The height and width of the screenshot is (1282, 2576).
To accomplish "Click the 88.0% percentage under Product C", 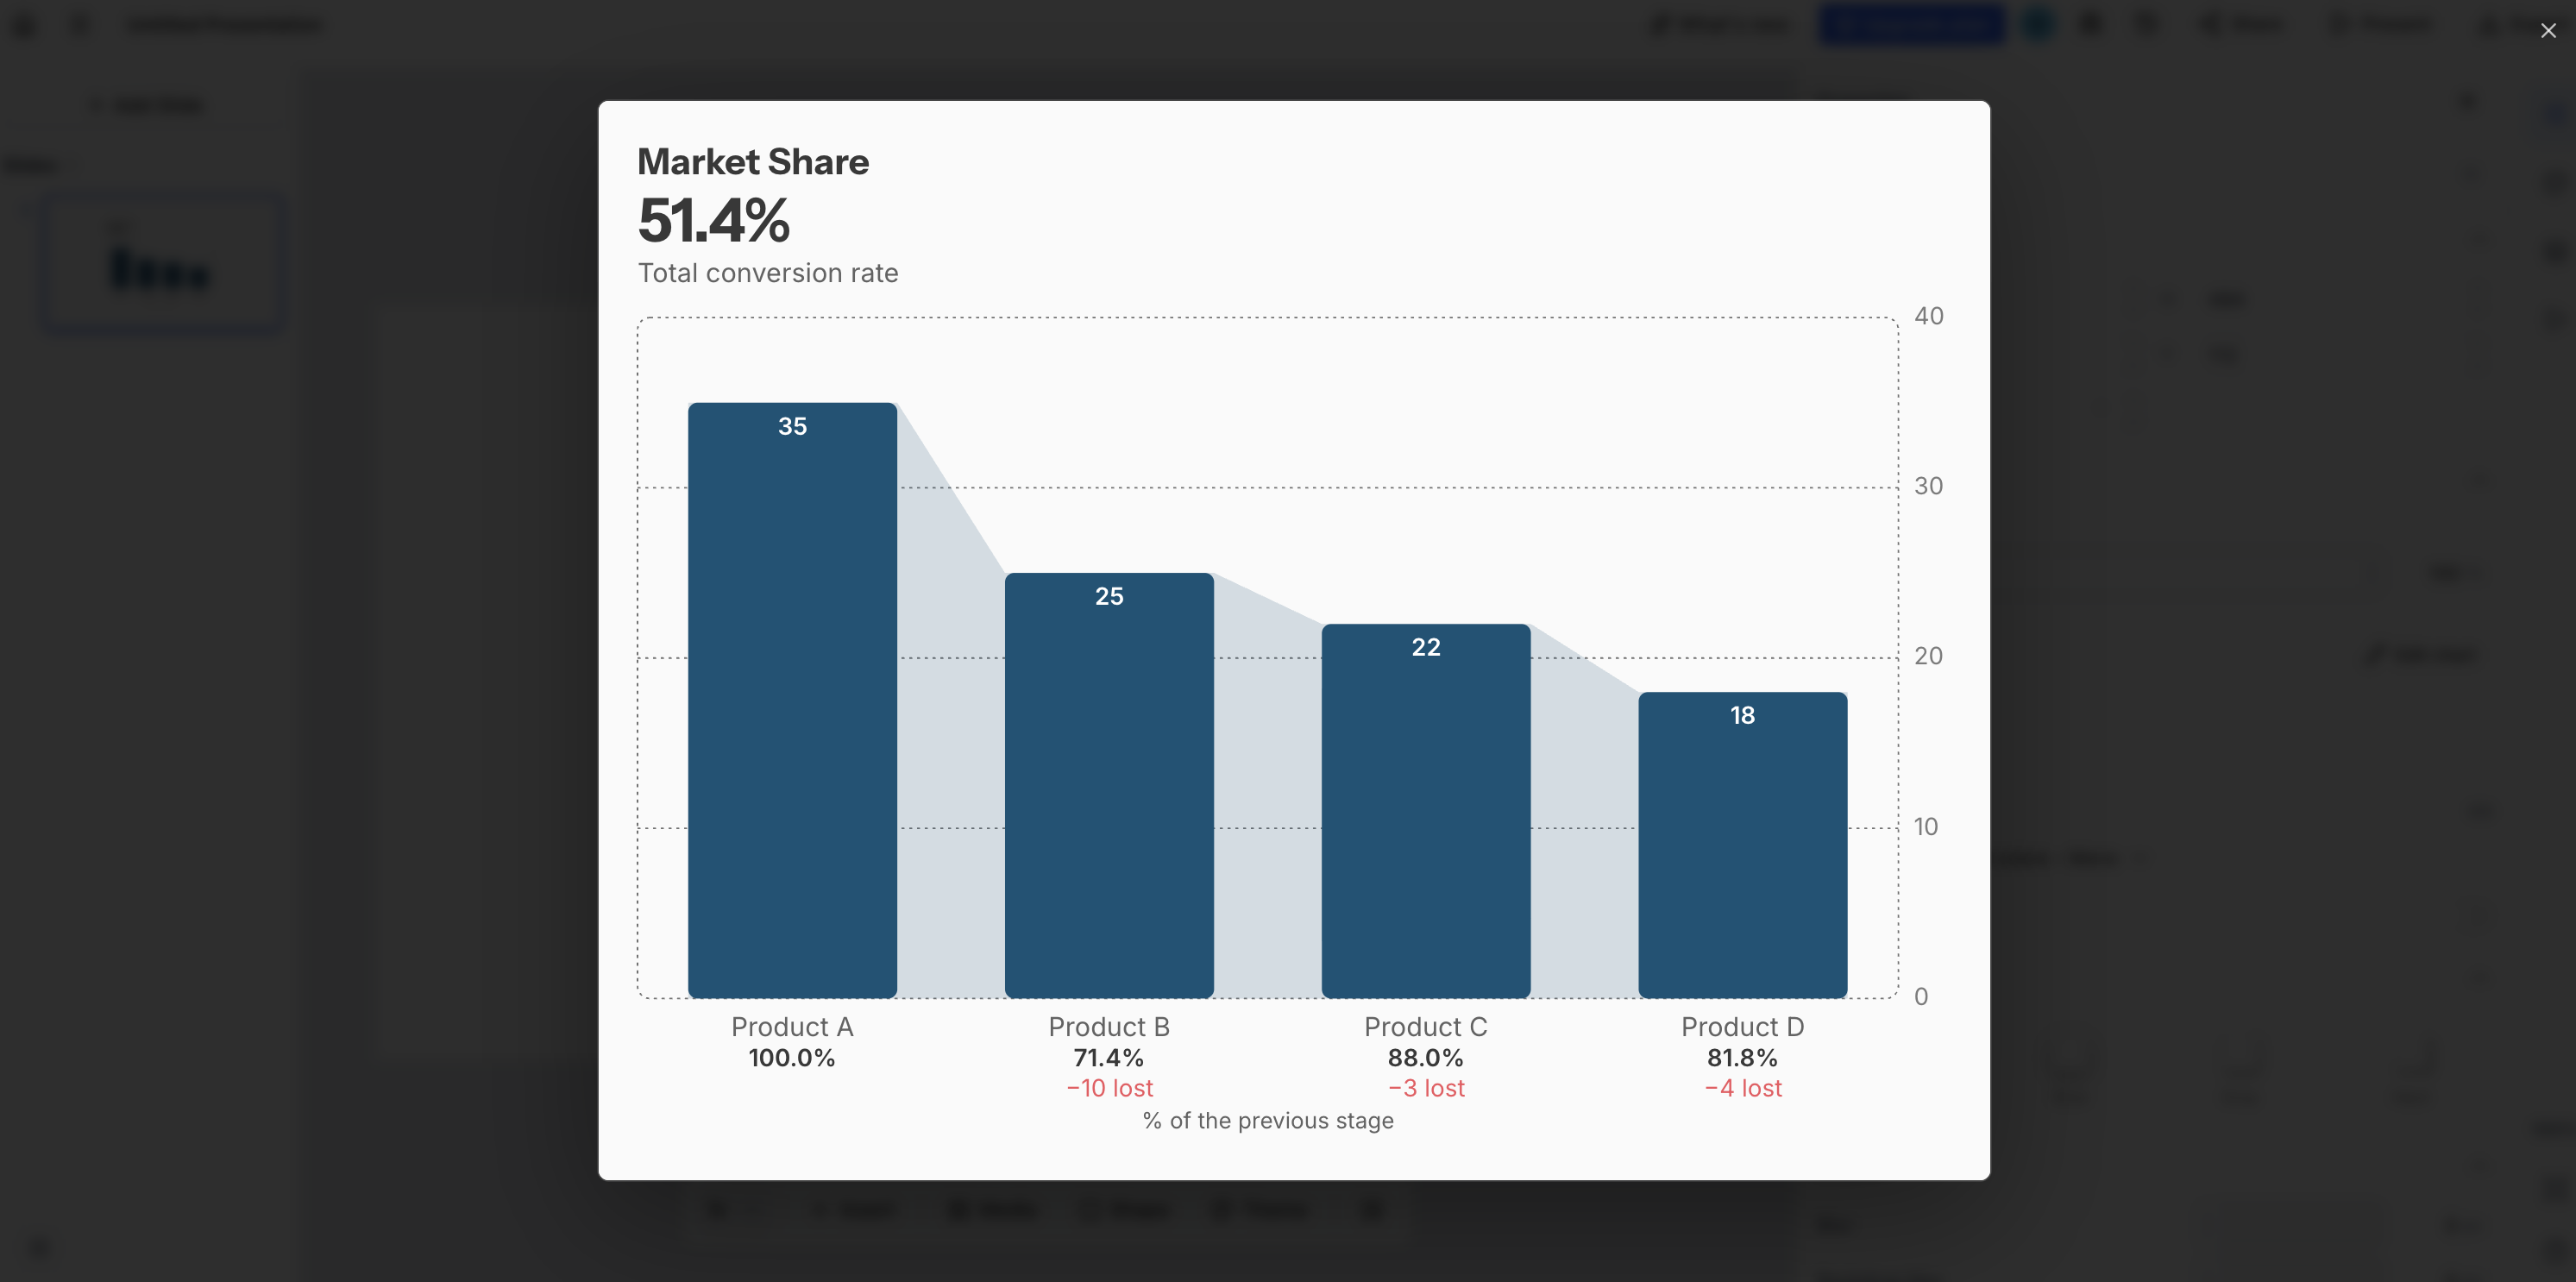I will tap(1426, 1058).
